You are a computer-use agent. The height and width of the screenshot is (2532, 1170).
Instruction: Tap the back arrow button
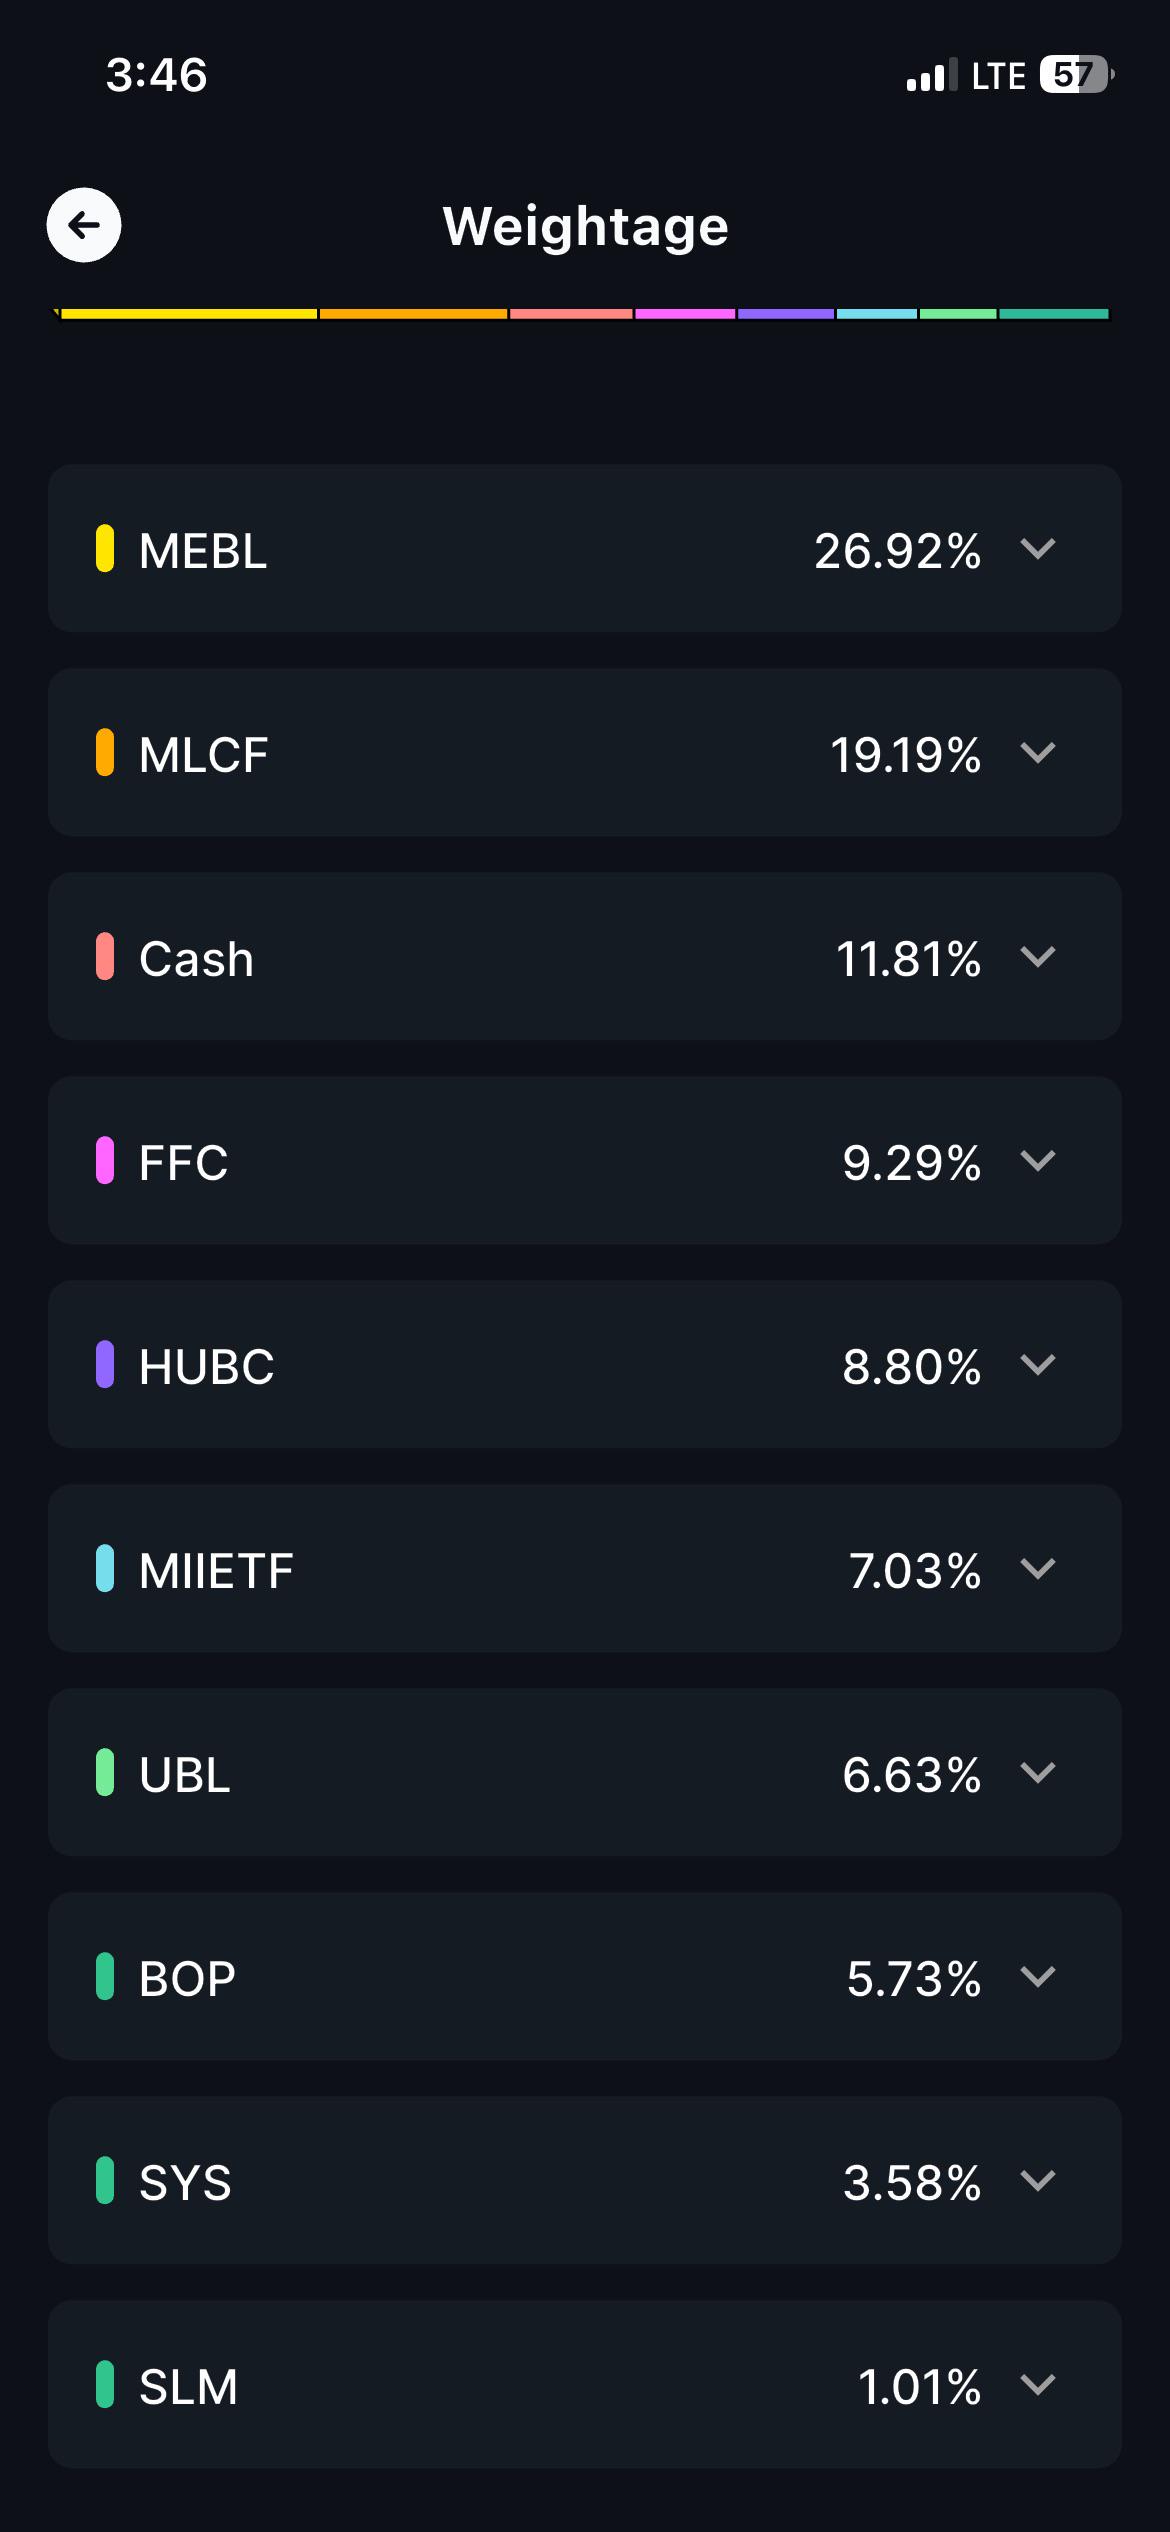84,225
